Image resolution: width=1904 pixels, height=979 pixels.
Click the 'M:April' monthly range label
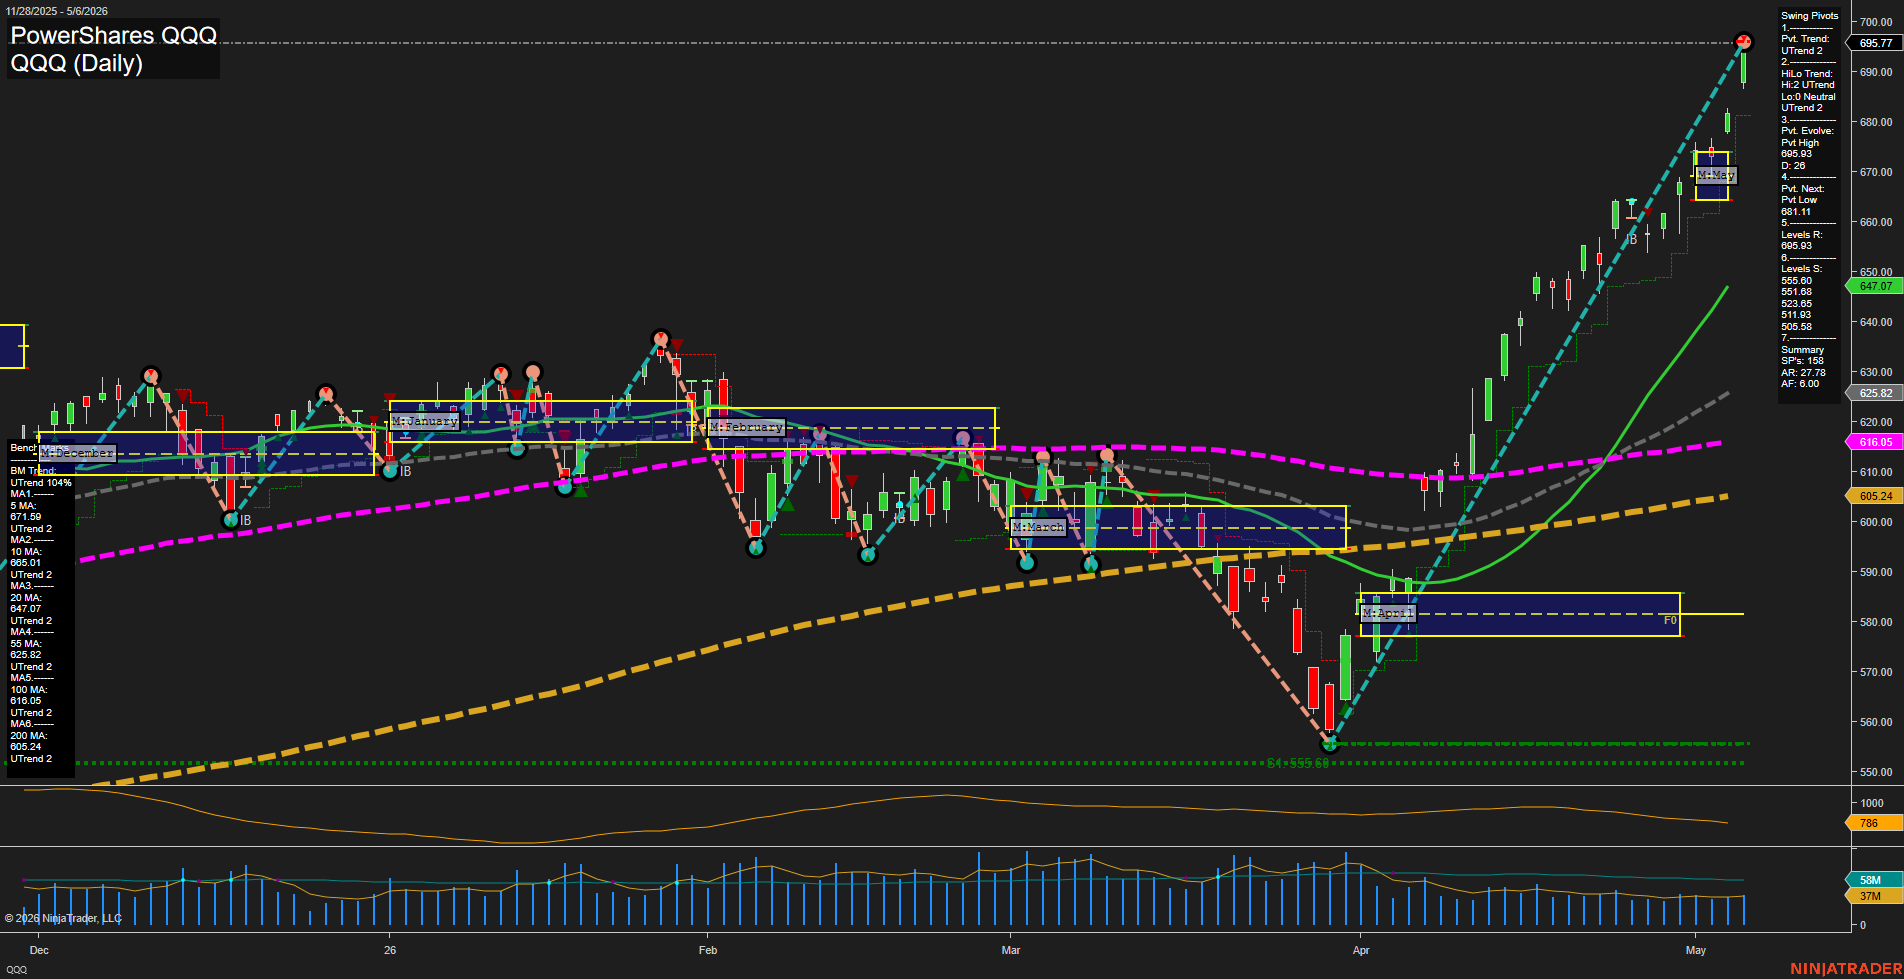tap(1388, 613)
